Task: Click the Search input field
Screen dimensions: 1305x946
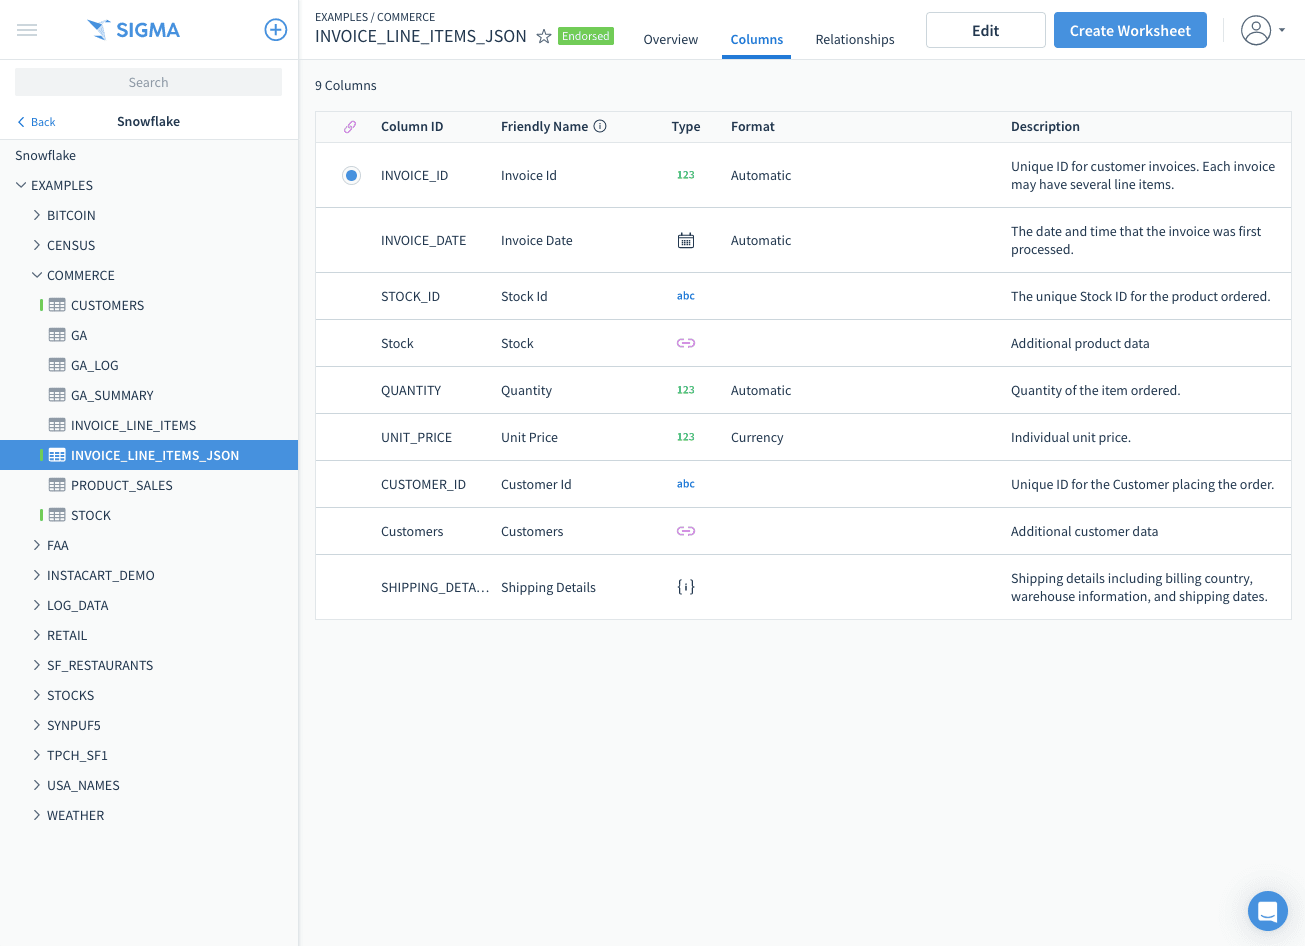Action: coord(148,82)
